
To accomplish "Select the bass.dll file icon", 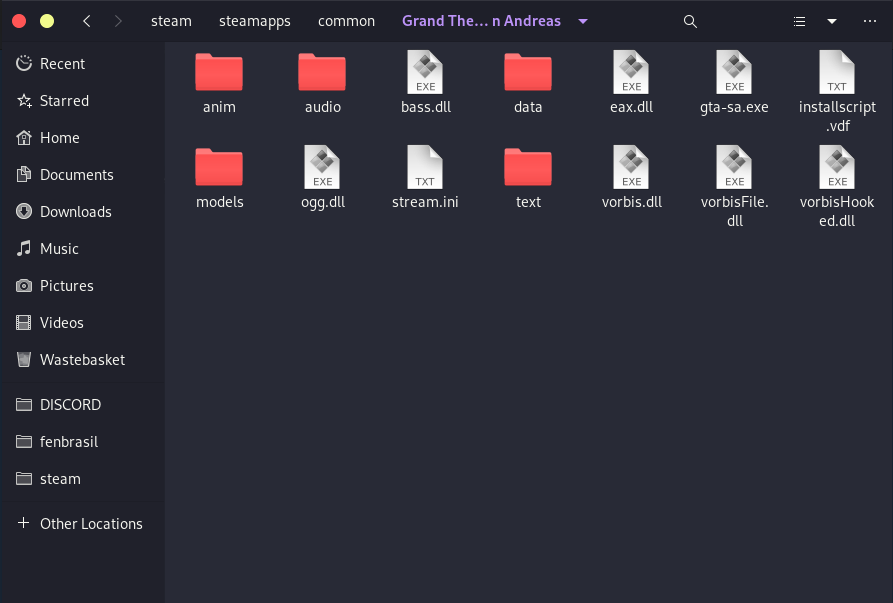I will pyautogui.click(x=425, y=72).
